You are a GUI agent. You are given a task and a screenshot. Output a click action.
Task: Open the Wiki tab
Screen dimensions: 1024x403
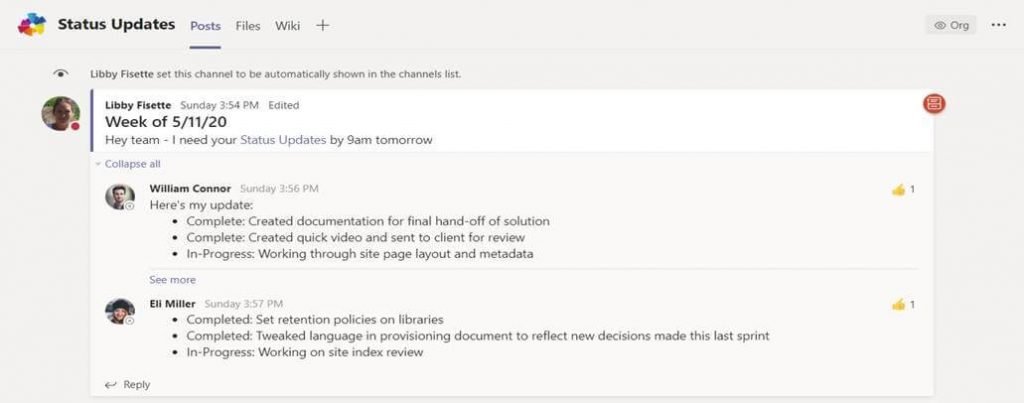[x=287, y=26]
